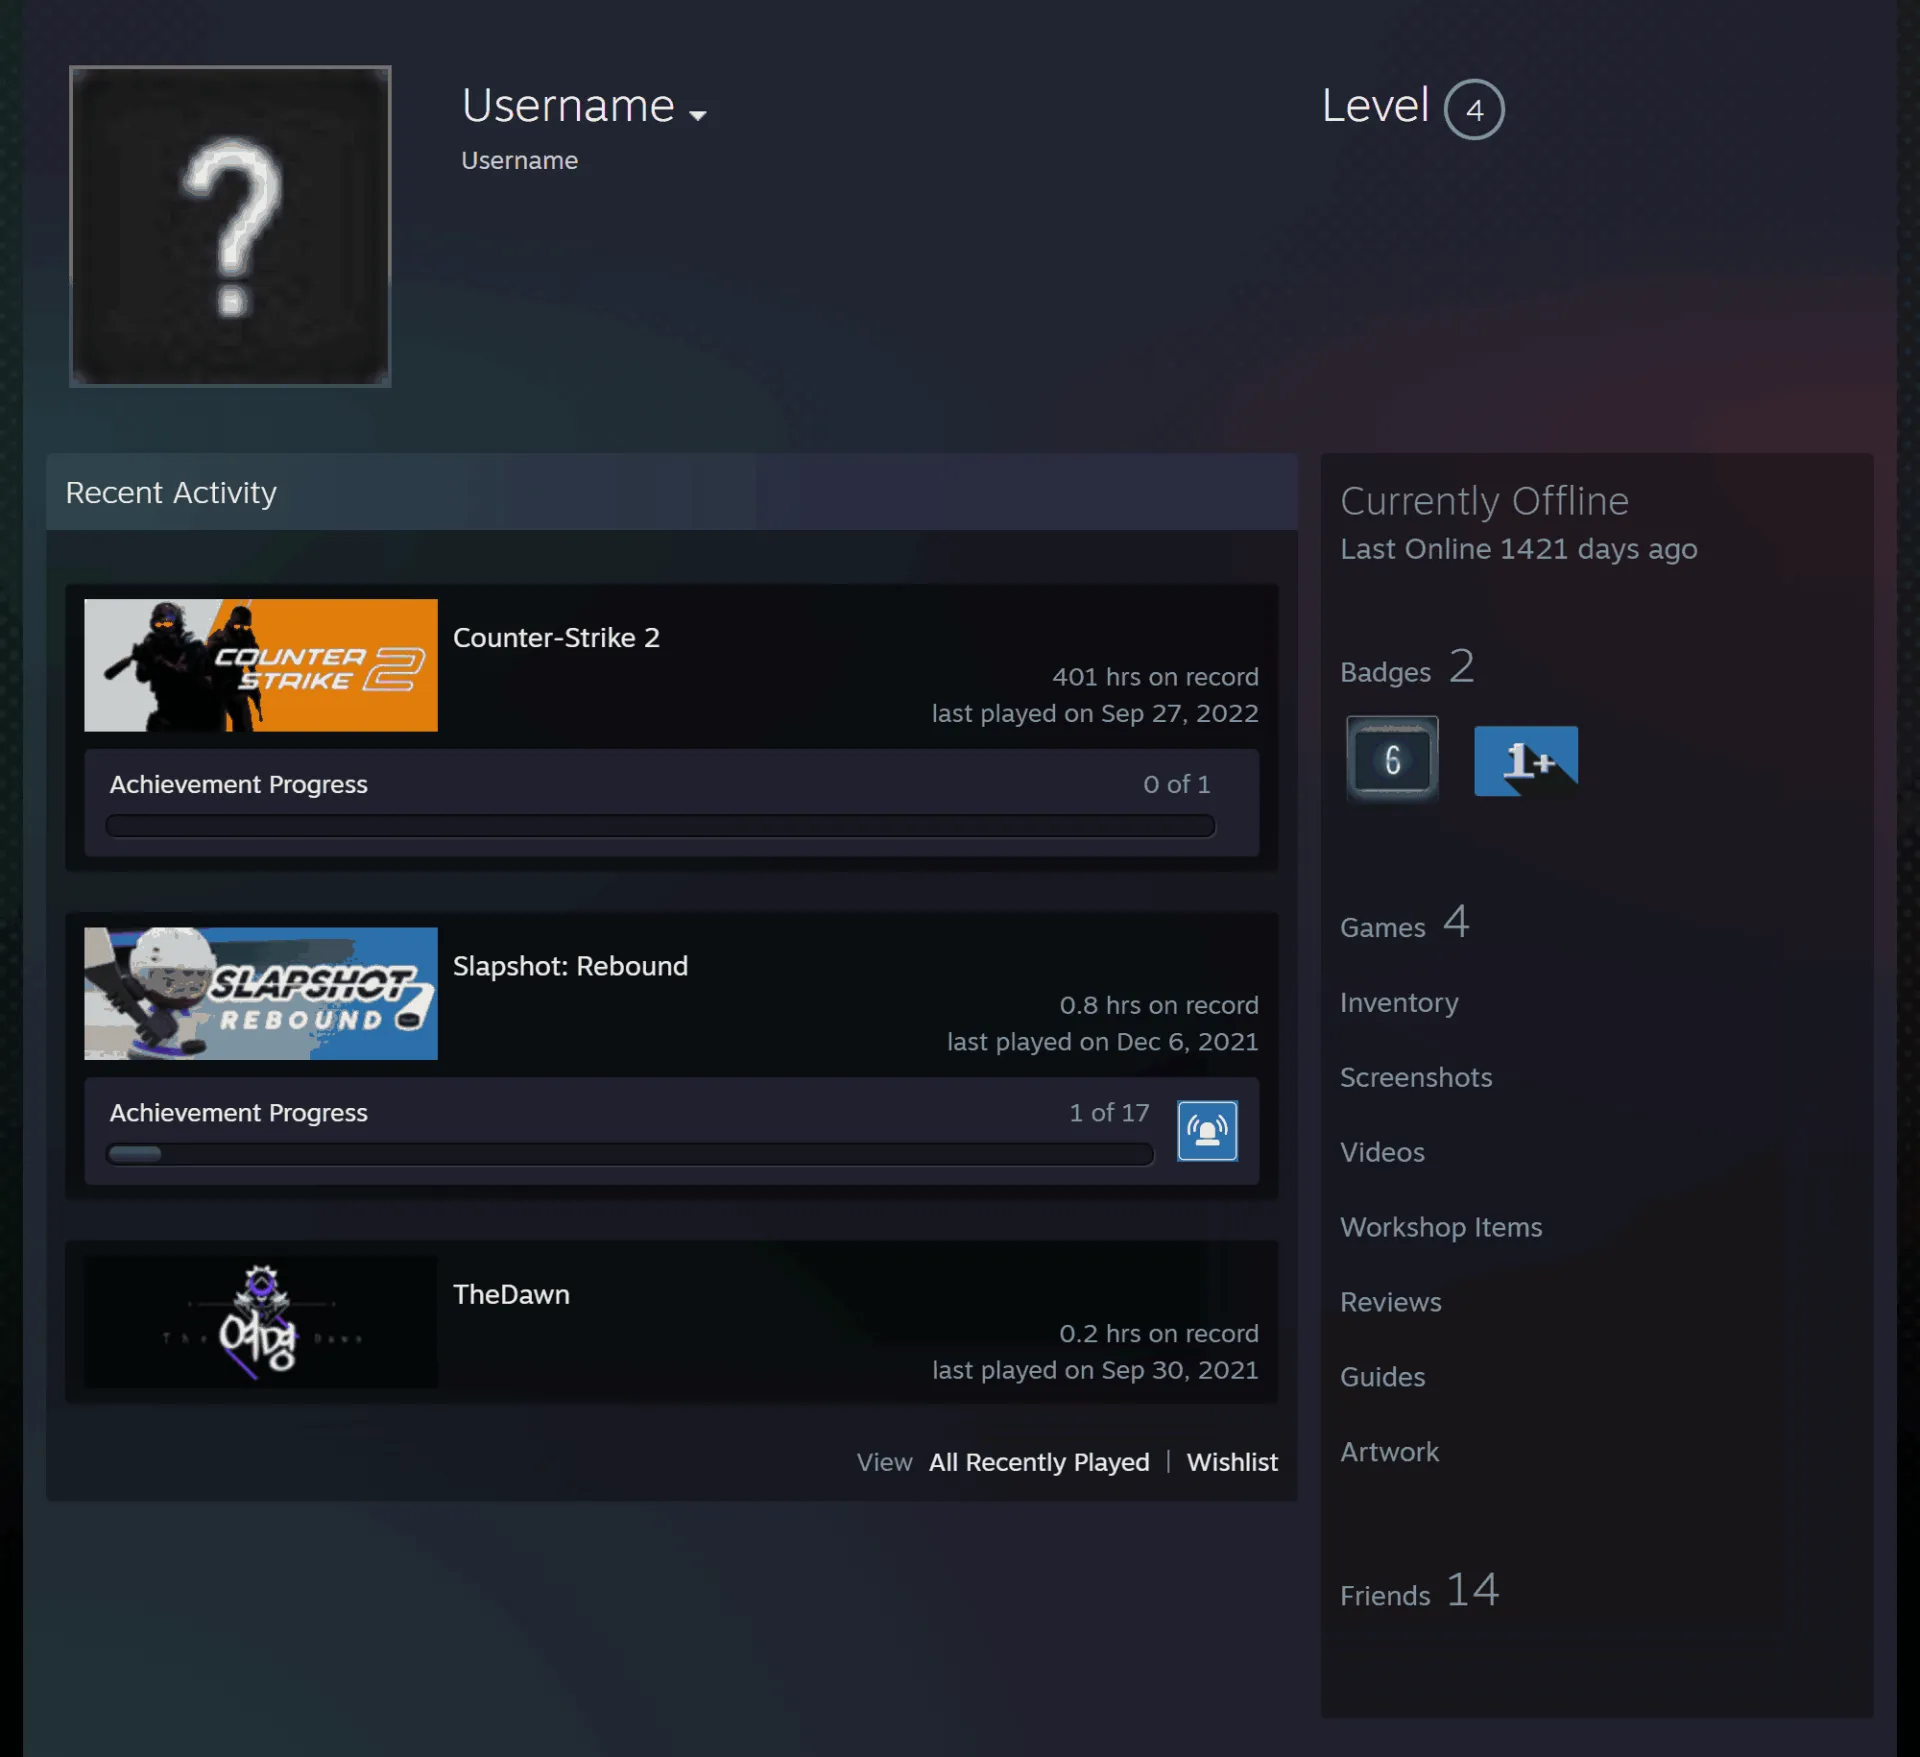Go to Screenshots in sidebar
The image size is (1920, 1757).
[1416, 1077]
